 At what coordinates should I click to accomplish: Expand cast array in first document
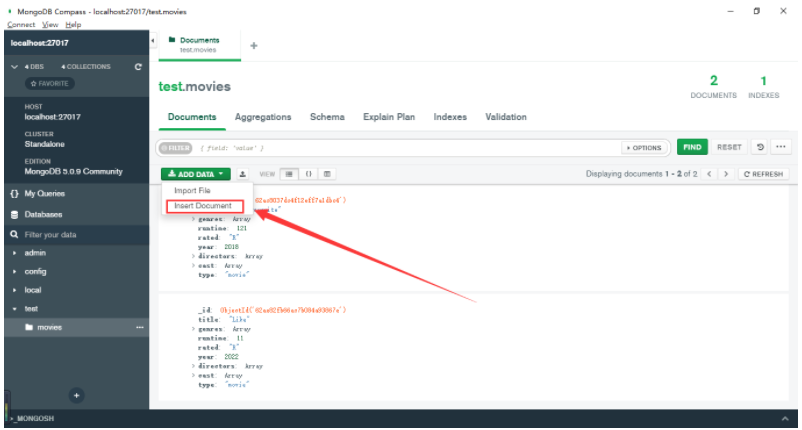click(193, 265)
